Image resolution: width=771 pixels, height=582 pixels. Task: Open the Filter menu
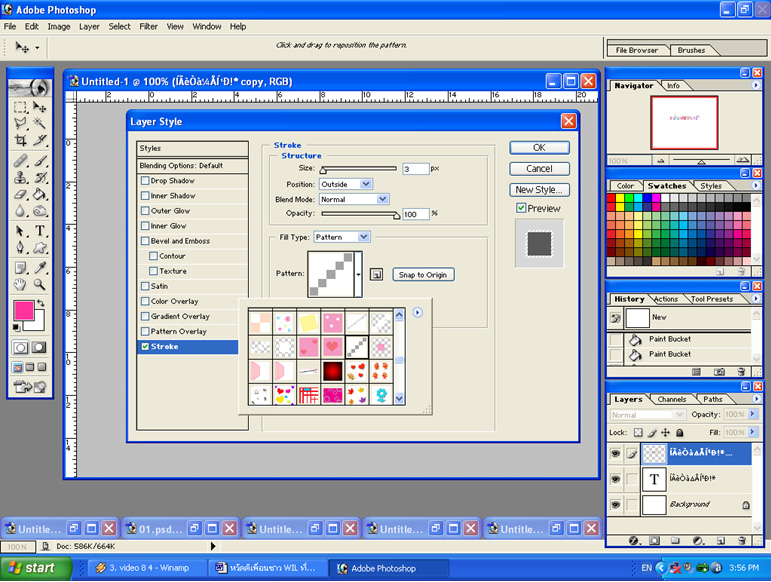pos(148,27)
